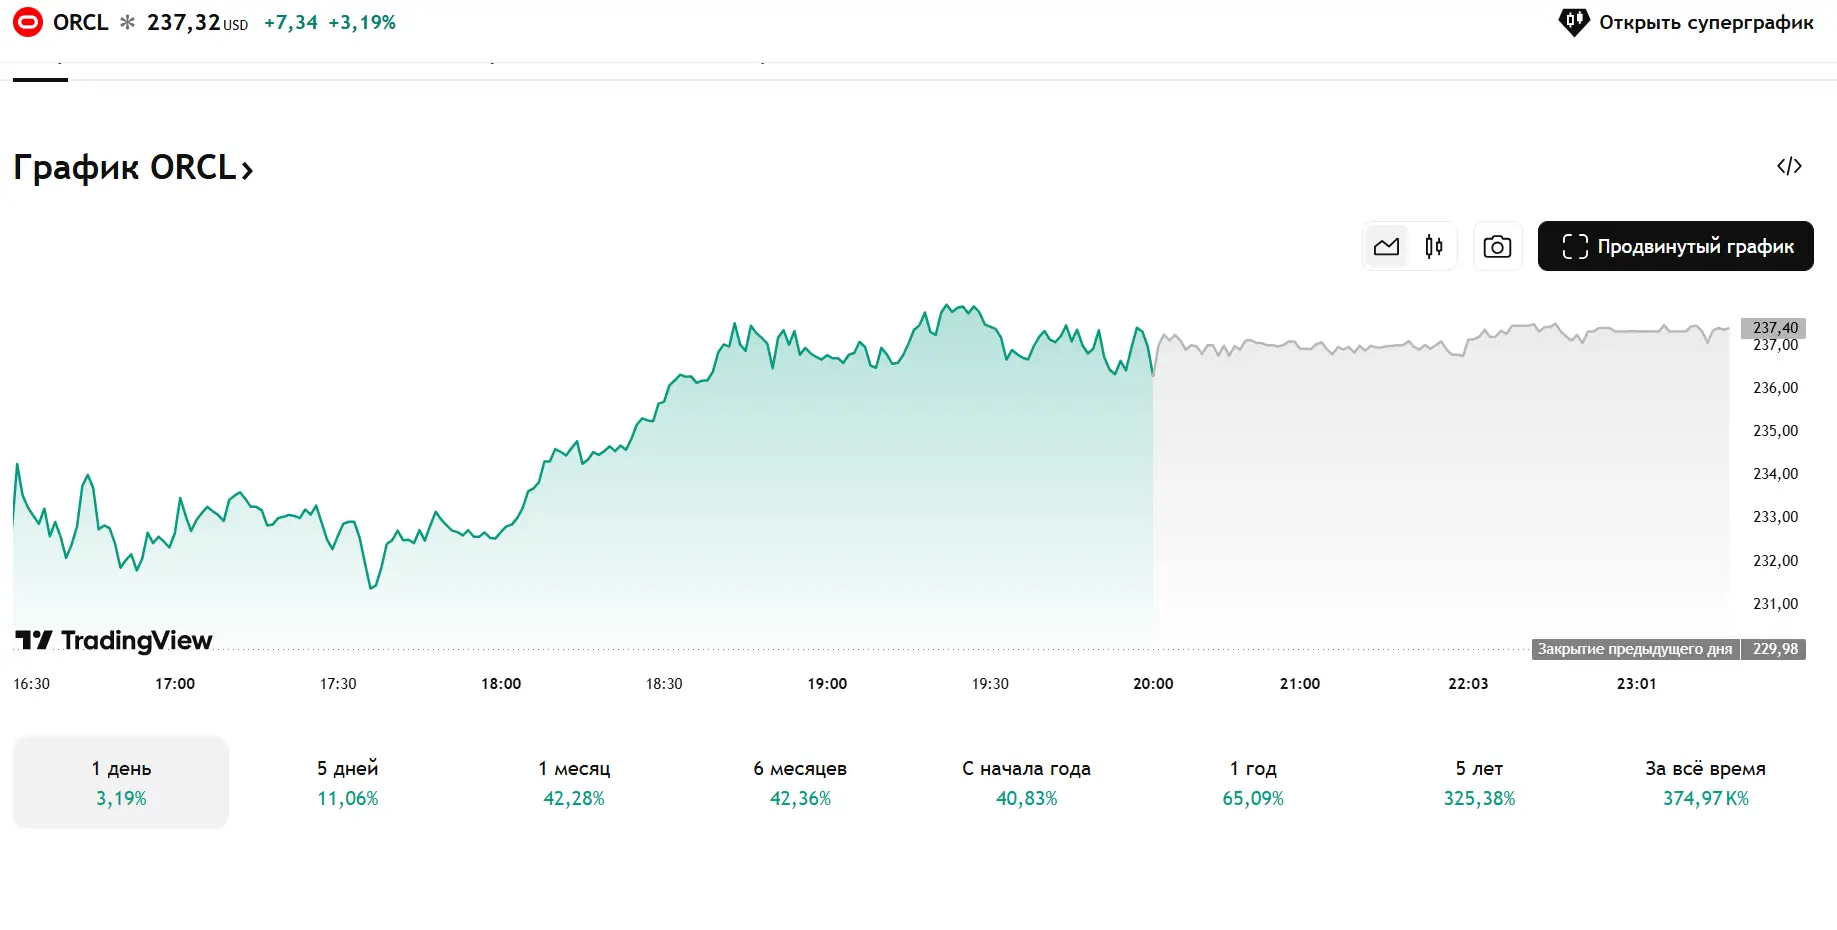Choose the С начала года range
Image resolution: width=1837 pixels, height=930 pixels.
pyautogui.click(x=1026, y=782)
